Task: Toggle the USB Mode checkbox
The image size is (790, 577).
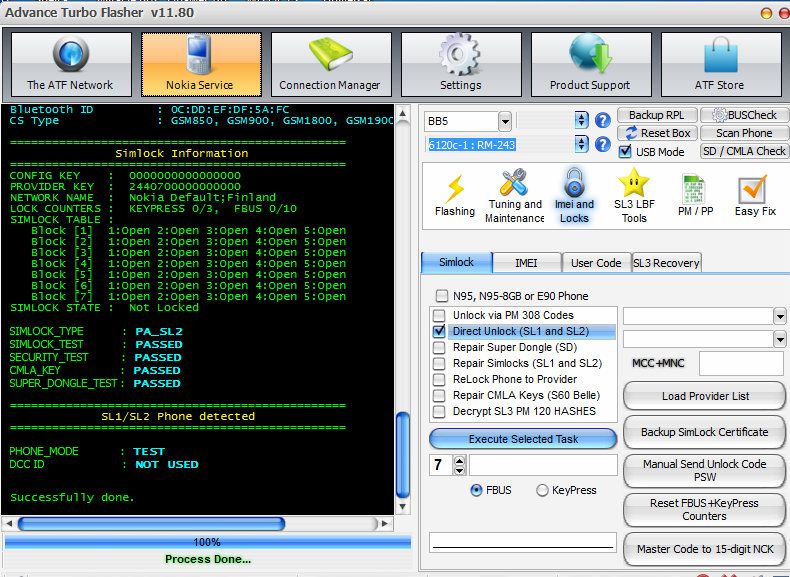Action: [625, 152]
